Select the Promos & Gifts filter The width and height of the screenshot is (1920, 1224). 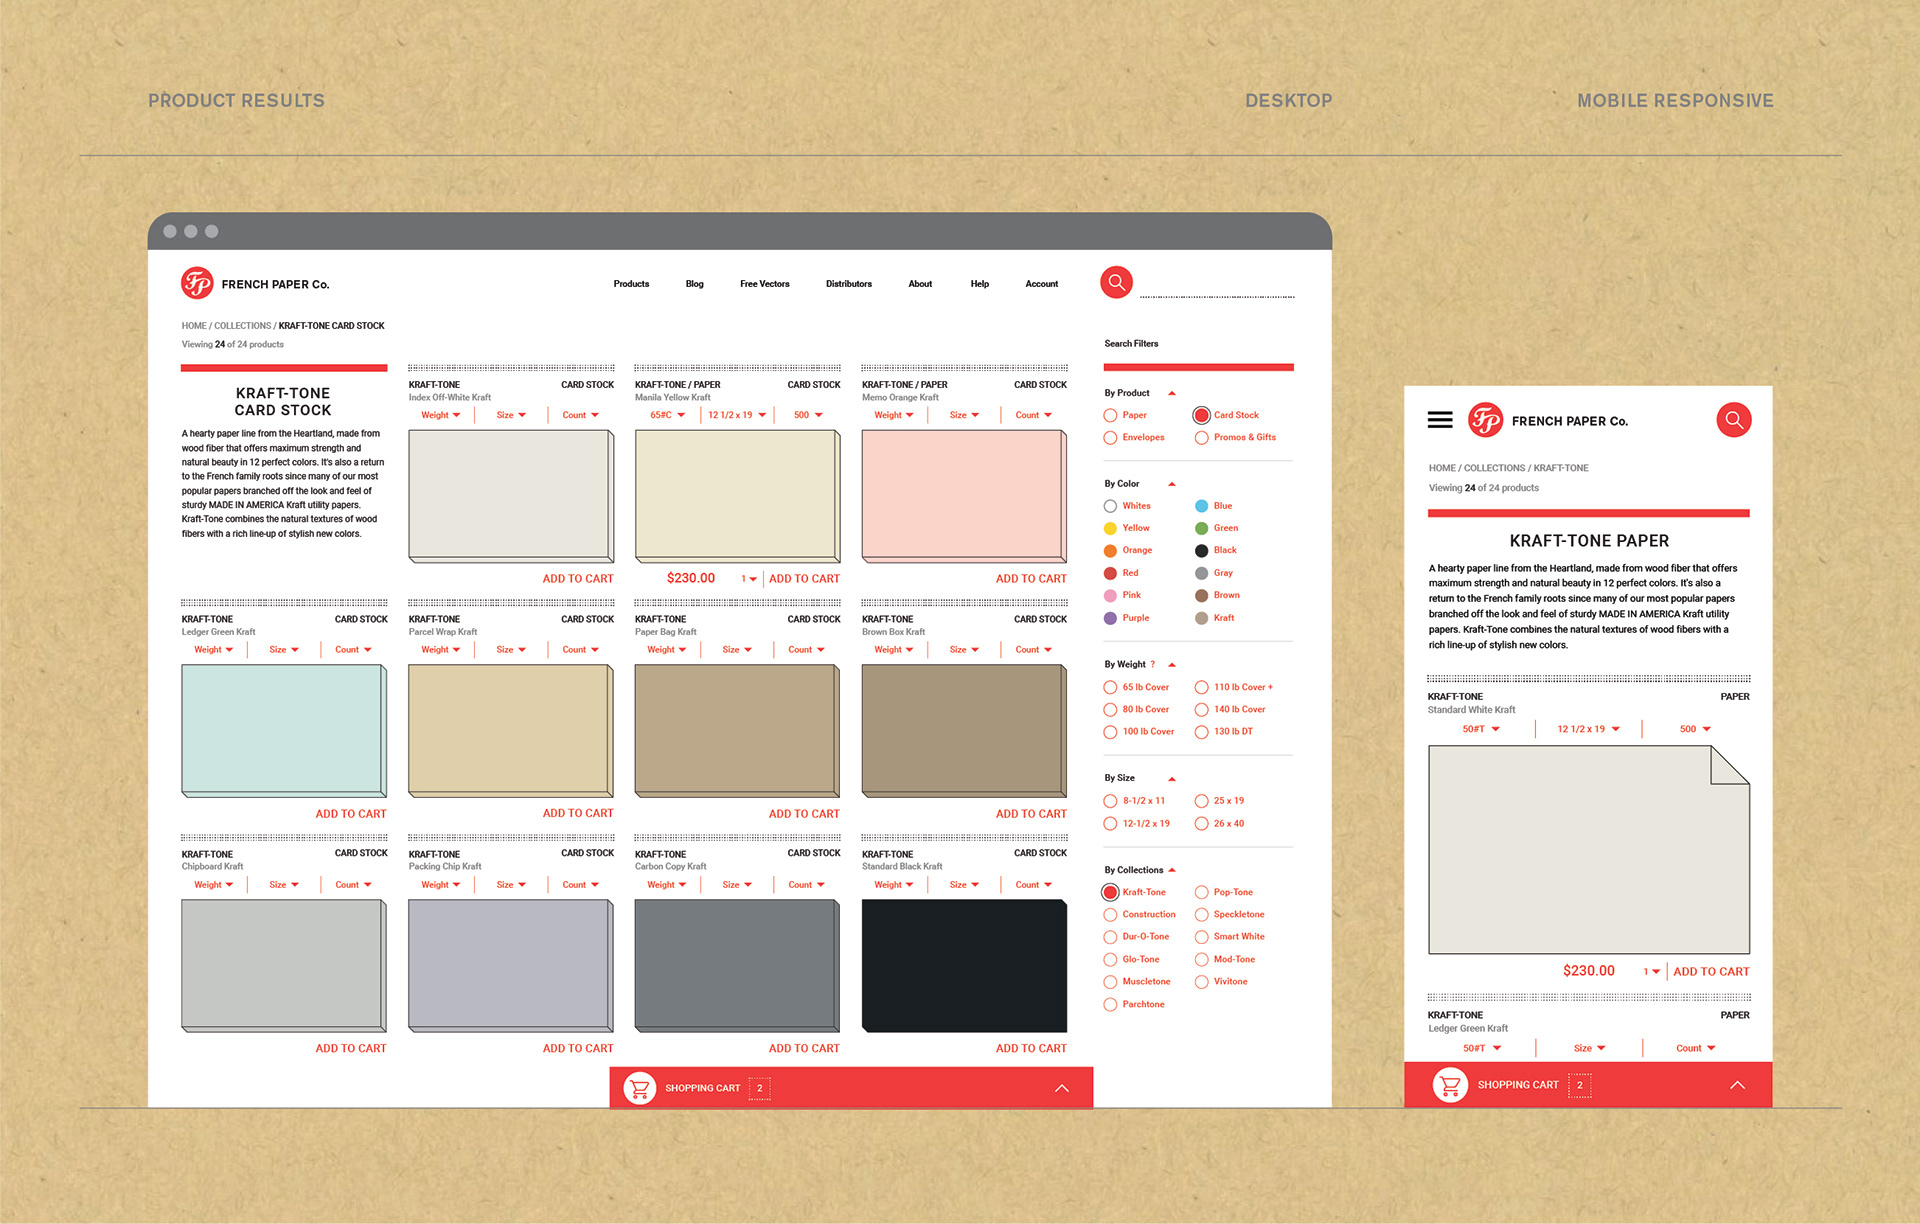click(1201, 438)
